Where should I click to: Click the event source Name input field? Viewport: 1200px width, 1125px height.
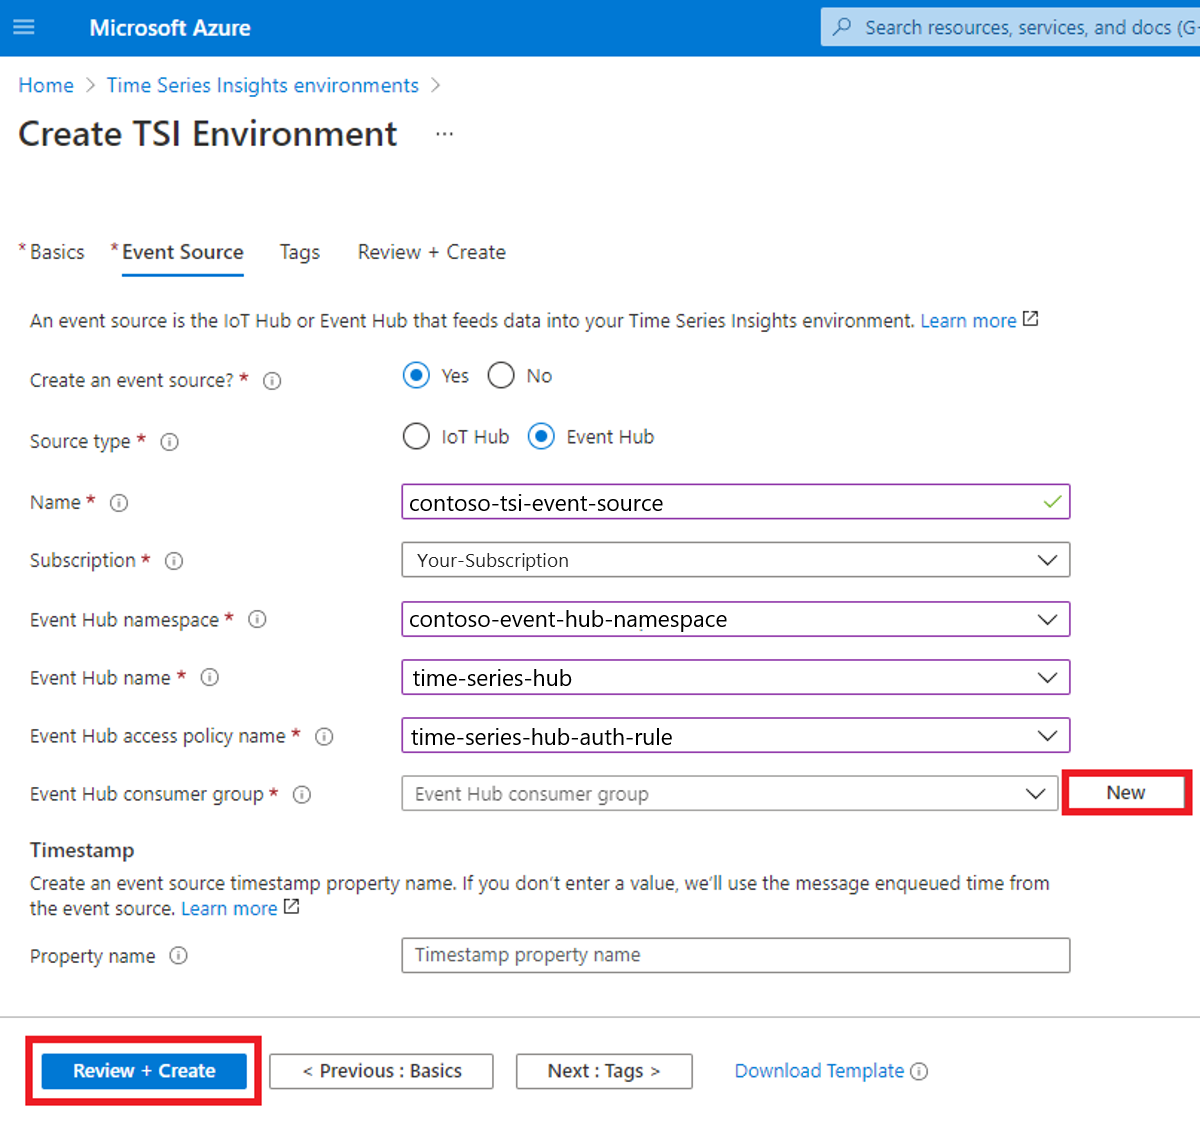[736, 502]
